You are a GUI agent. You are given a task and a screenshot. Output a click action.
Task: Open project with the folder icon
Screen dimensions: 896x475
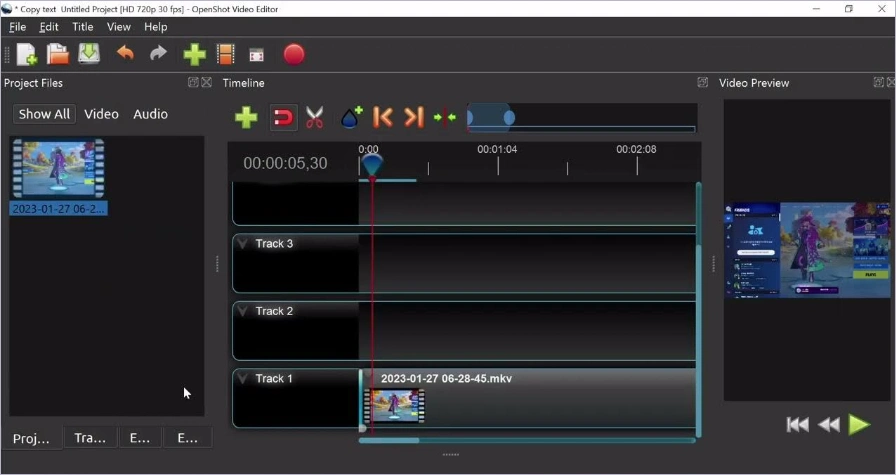pos(58,54)
